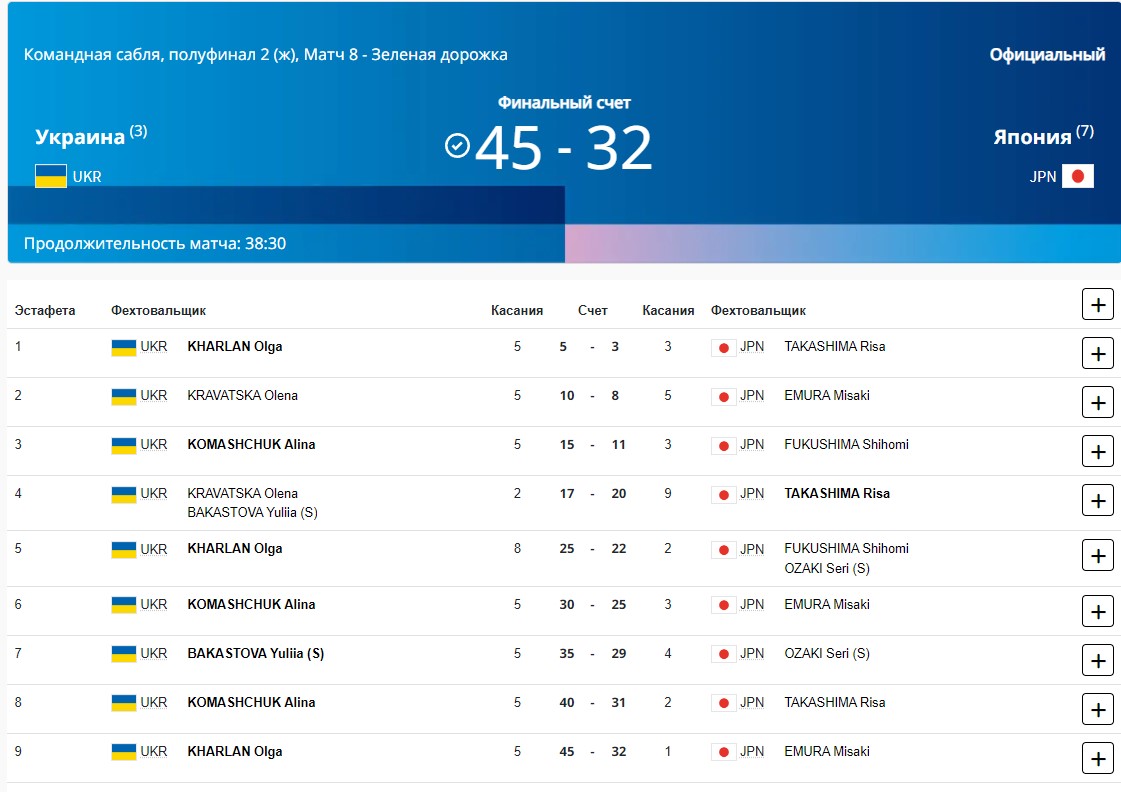Click Ukraine flag in relay 8 row

point(124,703)
